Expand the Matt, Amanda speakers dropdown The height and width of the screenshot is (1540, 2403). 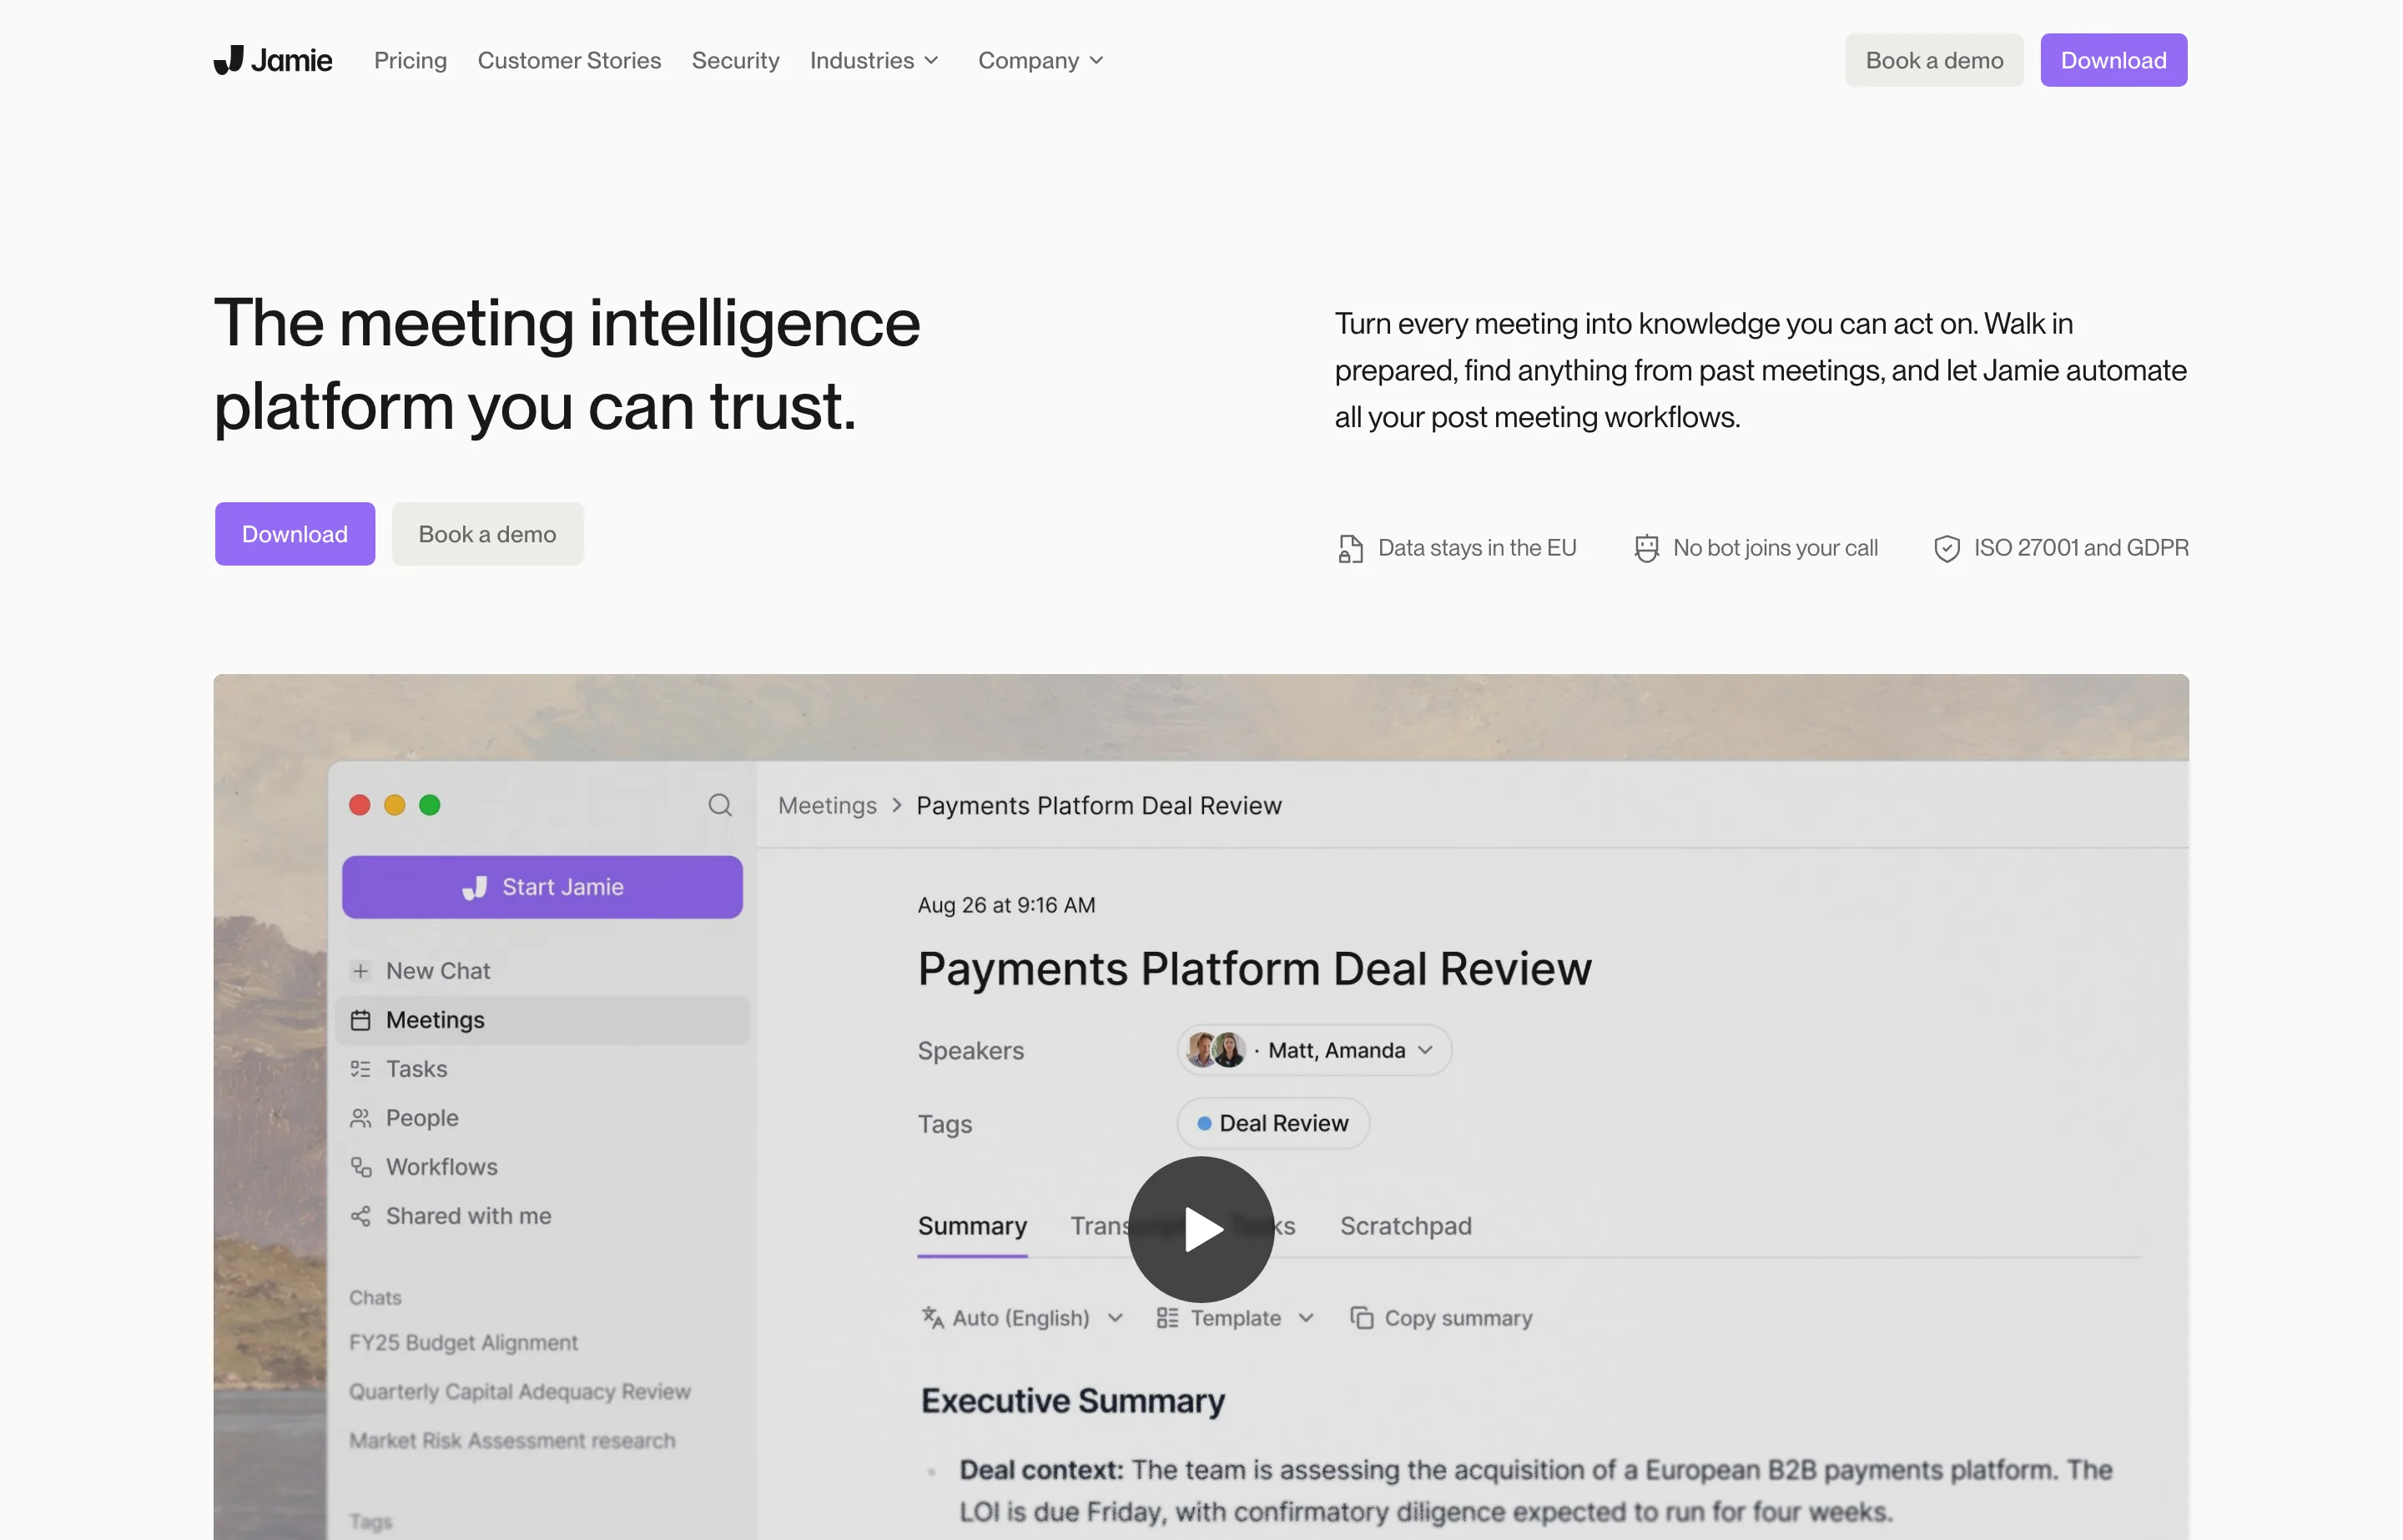(x=1314, y=1050)
